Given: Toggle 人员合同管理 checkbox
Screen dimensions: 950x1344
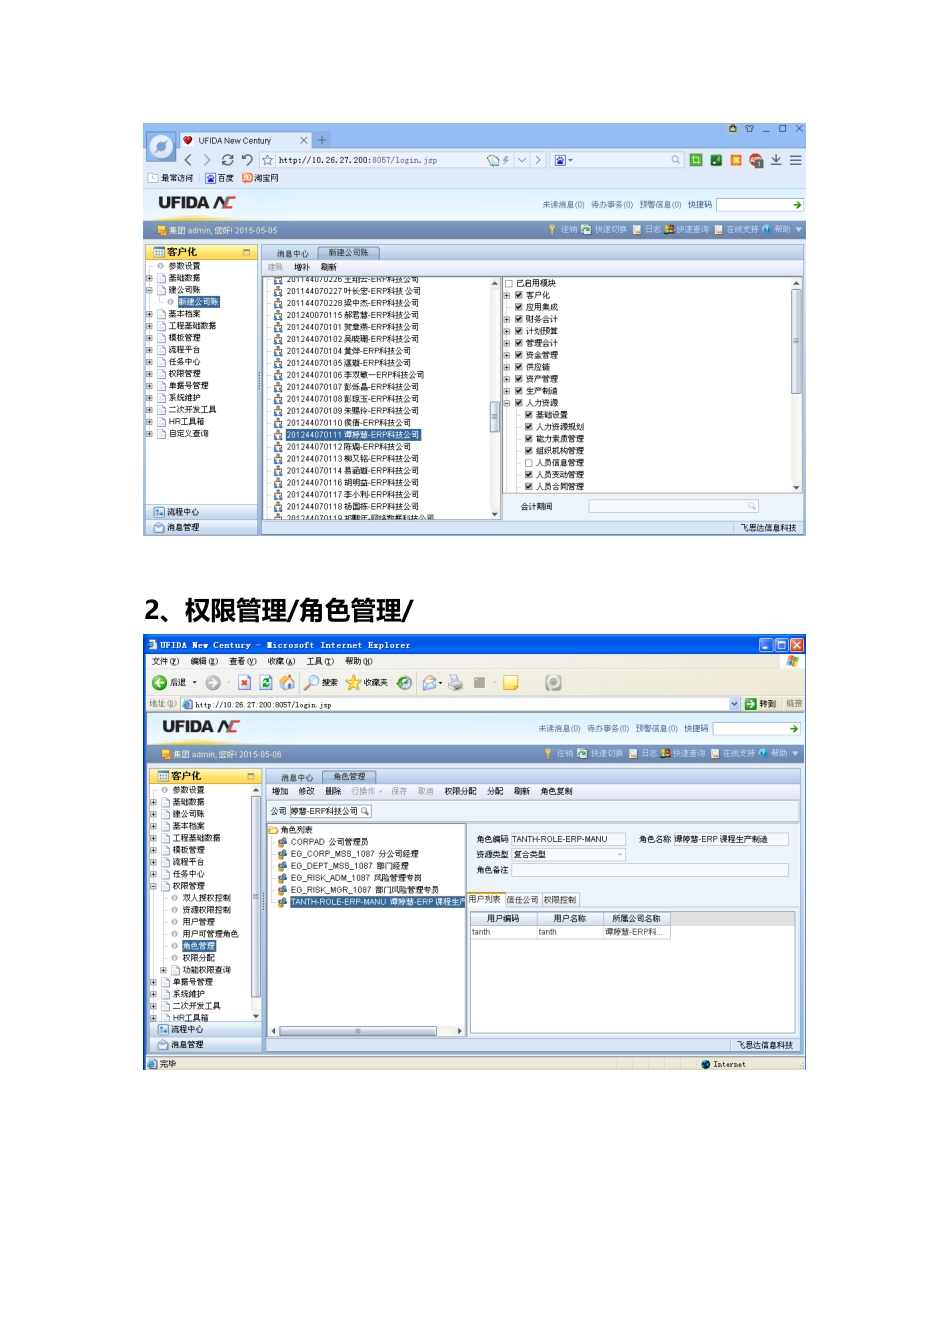Looking at the screenshot, I should [x=529, y=487].
